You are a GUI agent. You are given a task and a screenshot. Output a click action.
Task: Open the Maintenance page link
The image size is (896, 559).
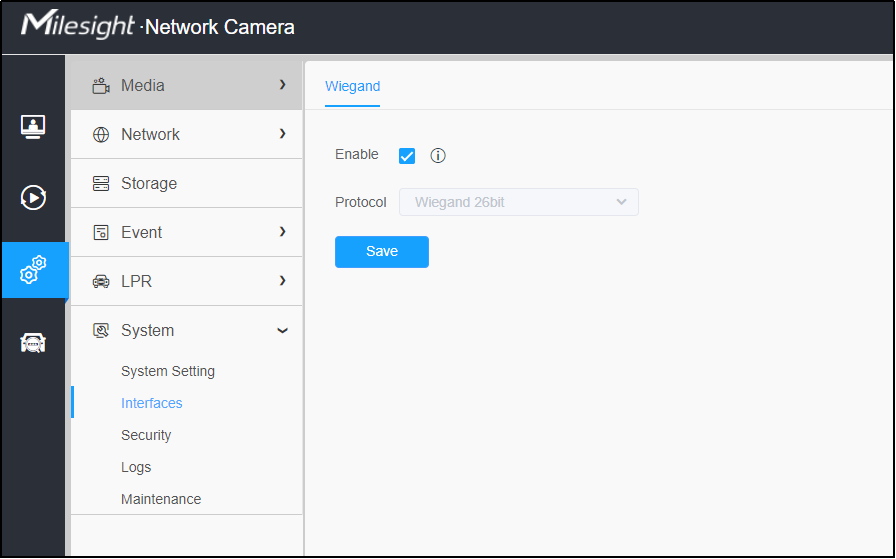click(161, 499)
